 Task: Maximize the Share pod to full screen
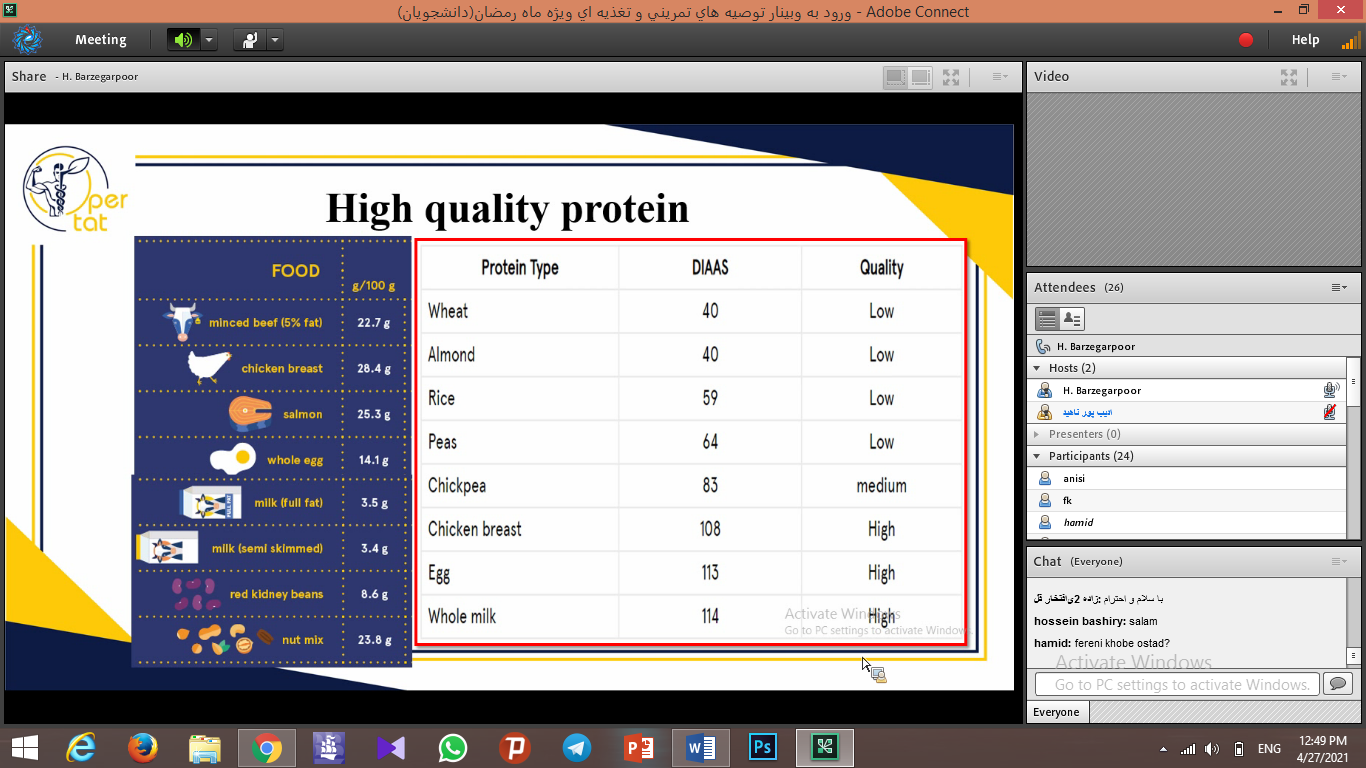(951, 77)
